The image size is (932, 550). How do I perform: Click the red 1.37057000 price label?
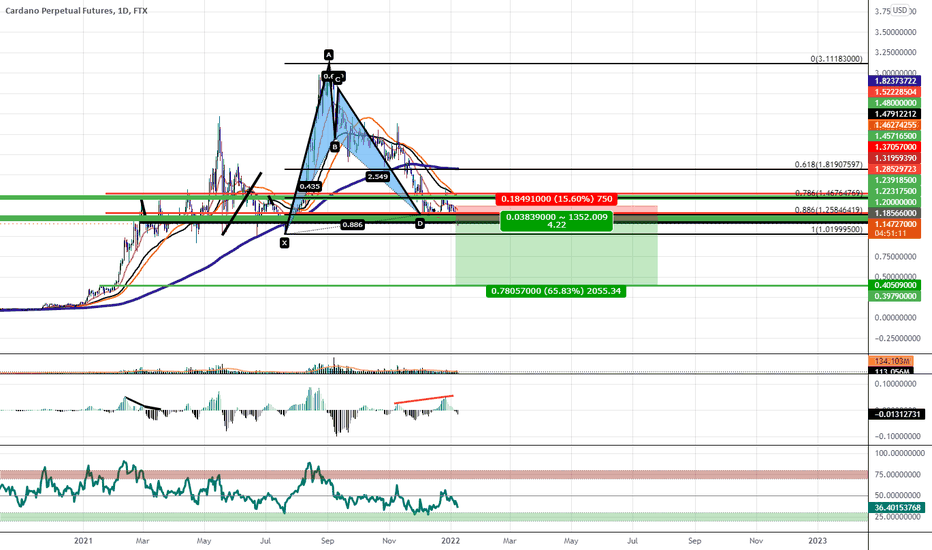coord(895,147)
